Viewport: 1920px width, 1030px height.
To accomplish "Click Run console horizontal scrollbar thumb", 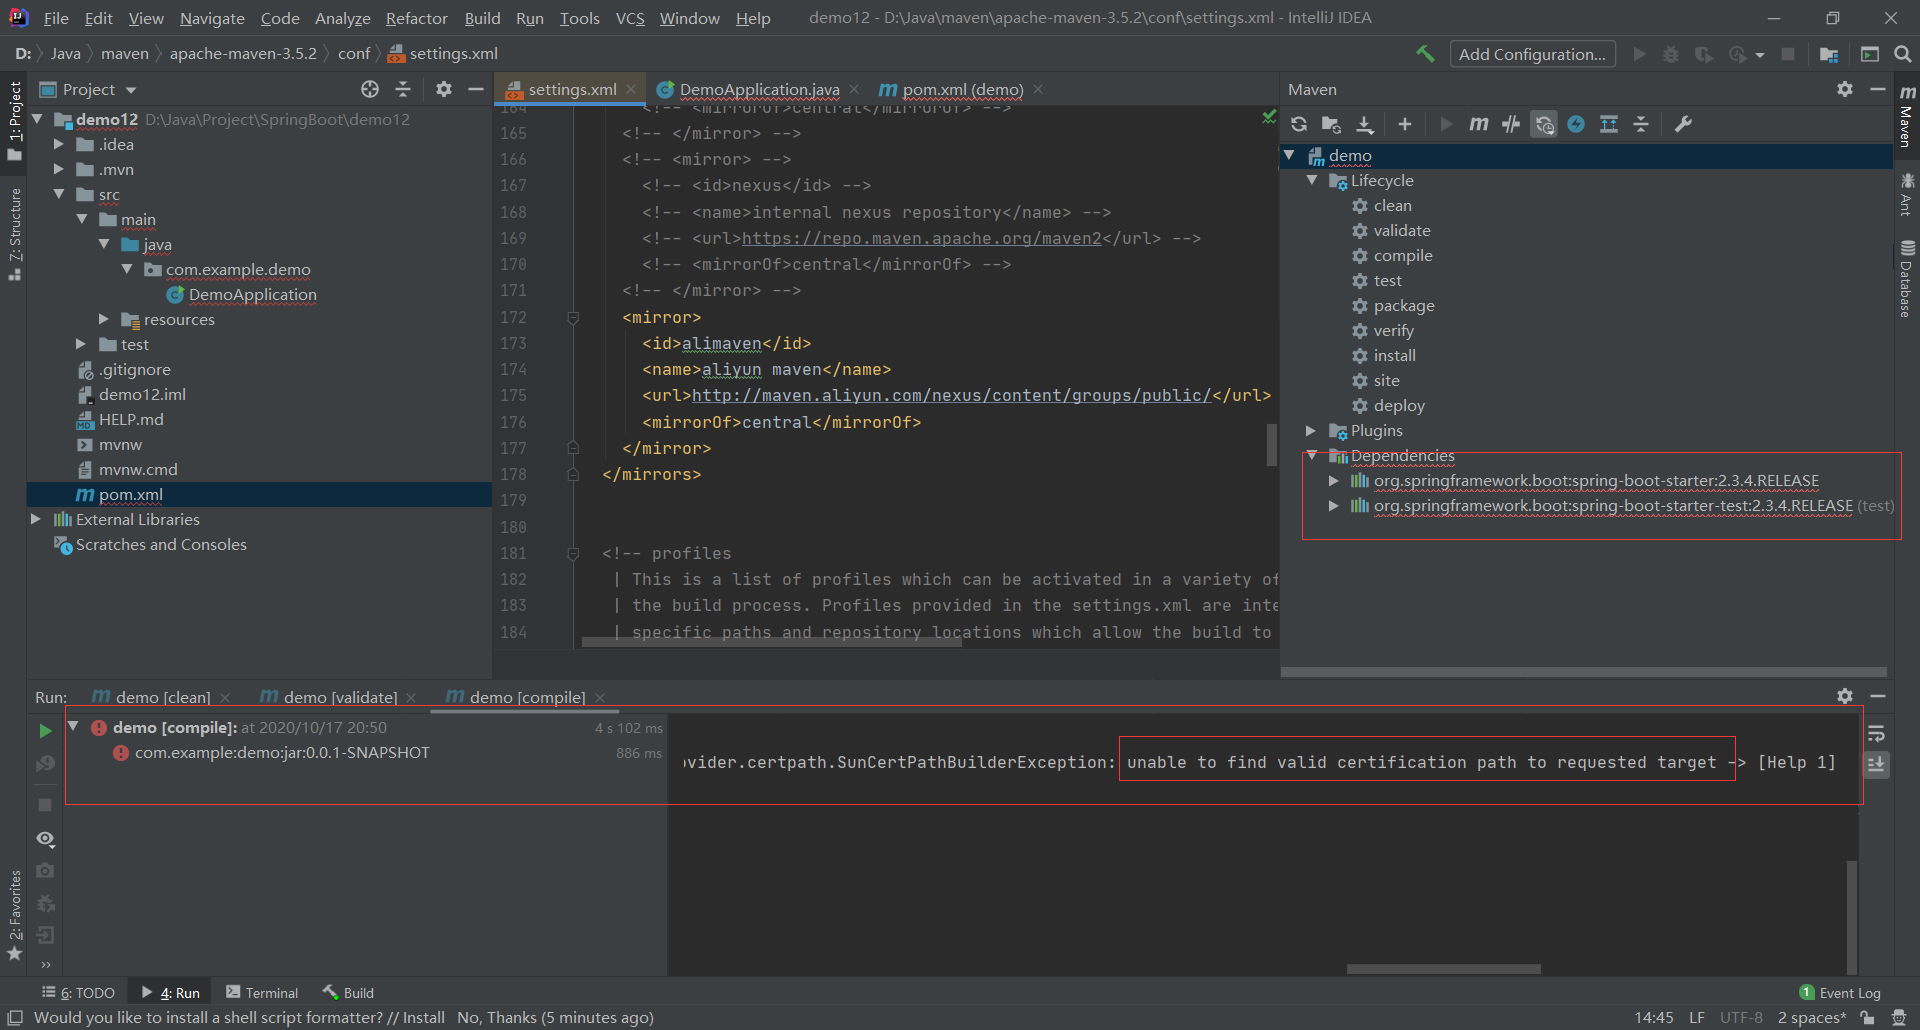I will click(1443, 969).
